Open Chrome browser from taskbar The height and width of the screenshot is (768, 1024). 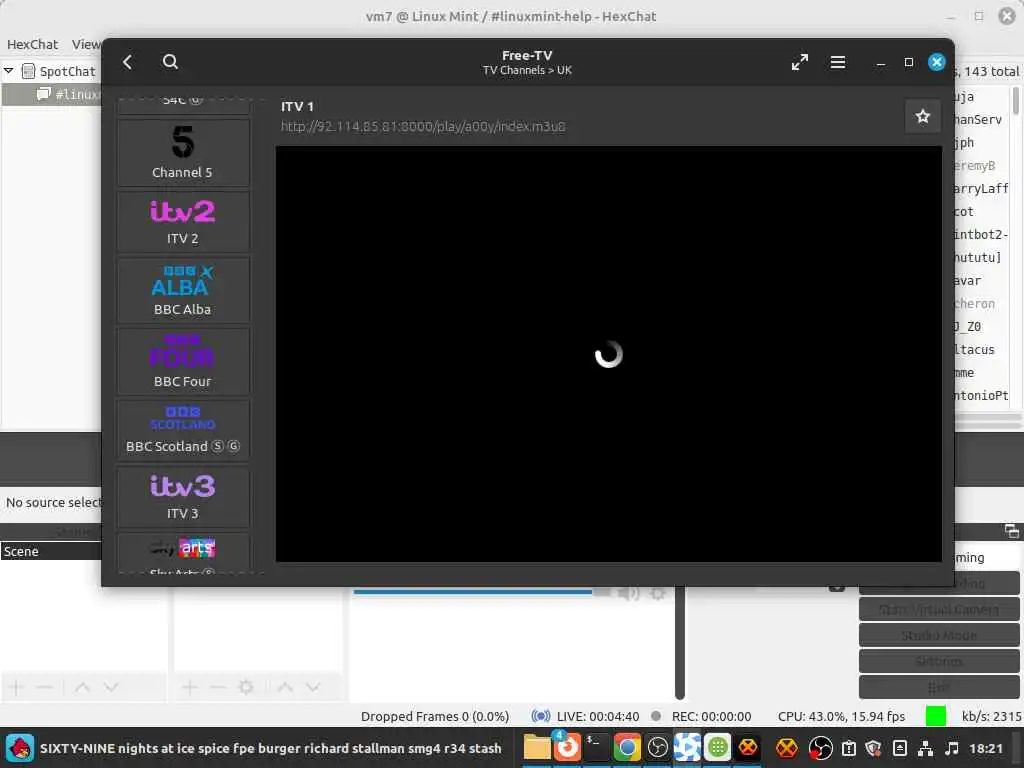pyautogui.click(x=626, y=748)
